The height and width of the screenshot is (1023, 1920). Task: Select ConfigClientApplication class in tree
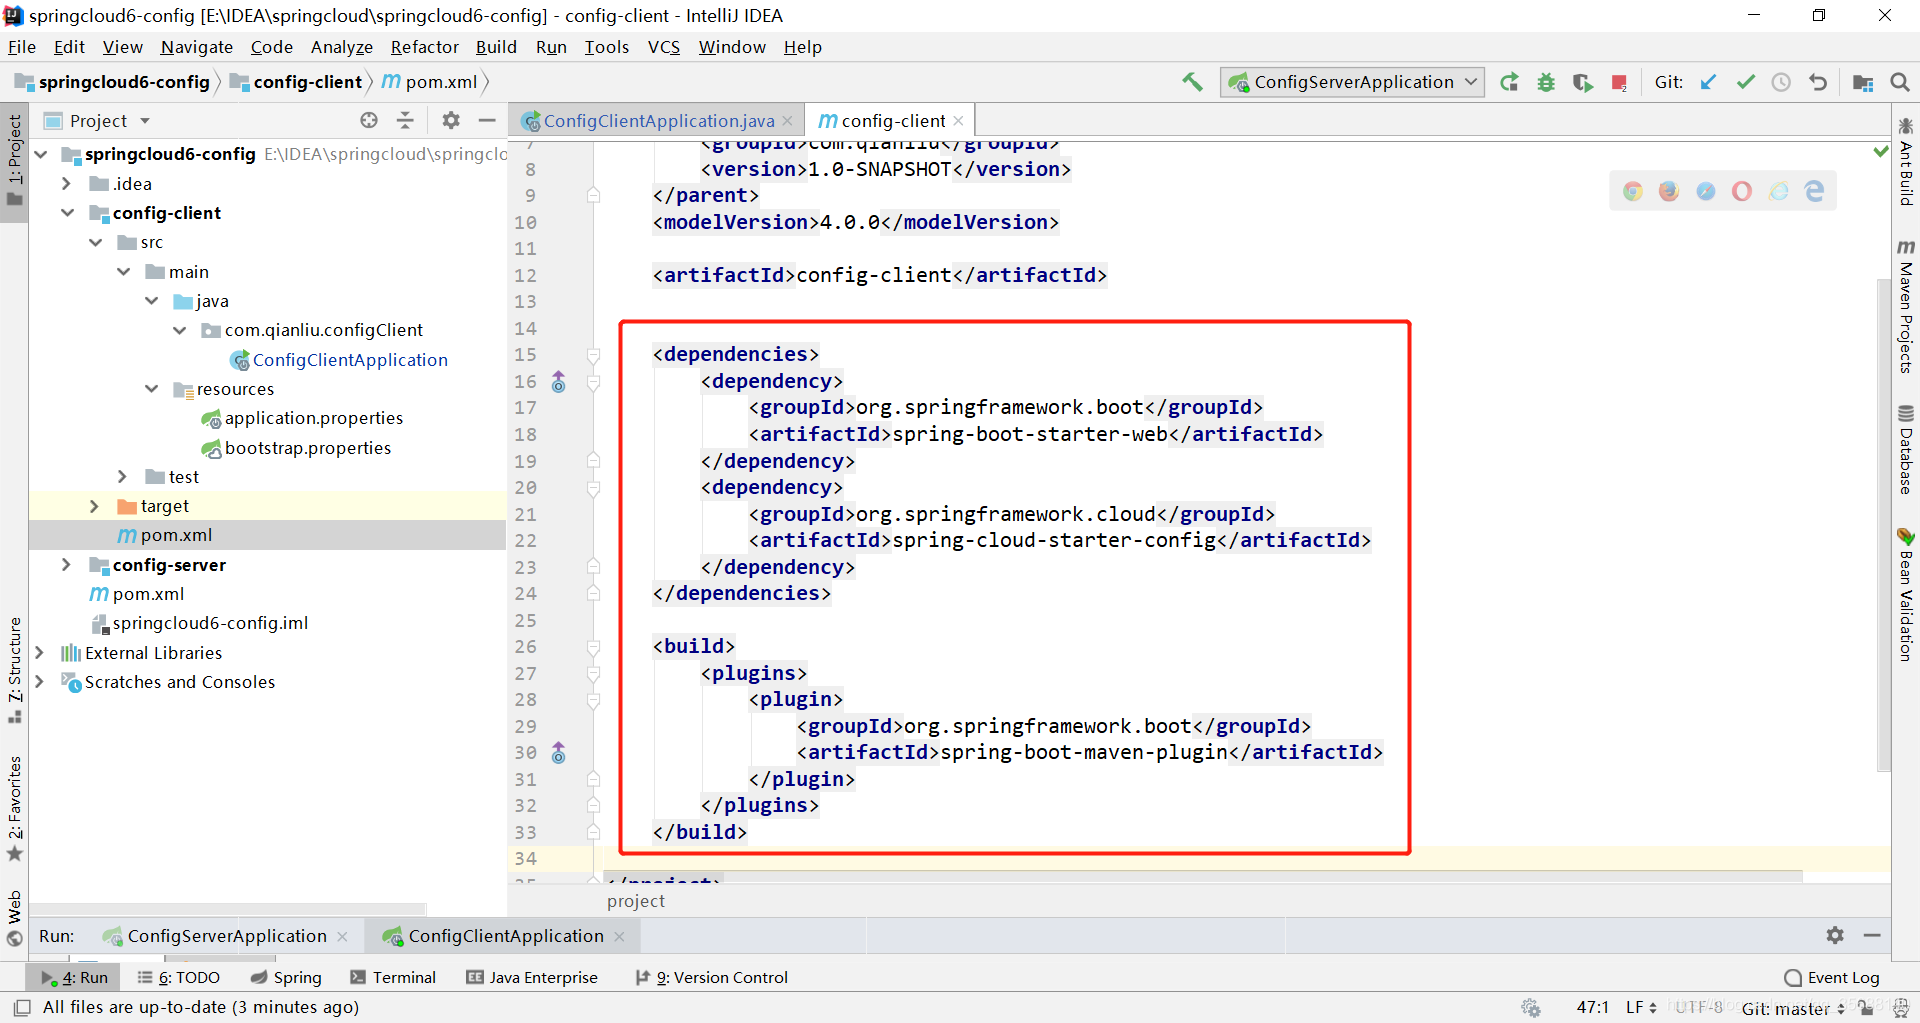pos(339,360)
